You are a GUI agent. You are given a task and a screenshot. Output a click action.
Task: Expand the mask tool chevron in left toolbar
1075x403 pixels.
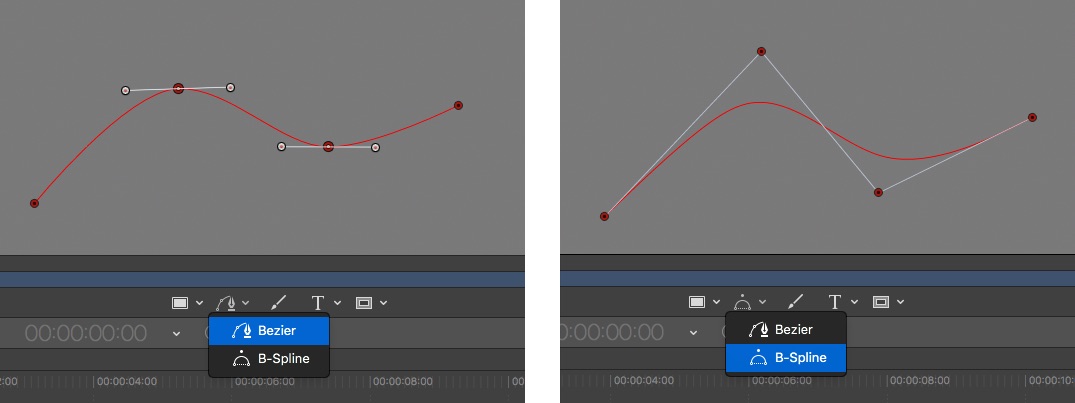tap(383, 303)
